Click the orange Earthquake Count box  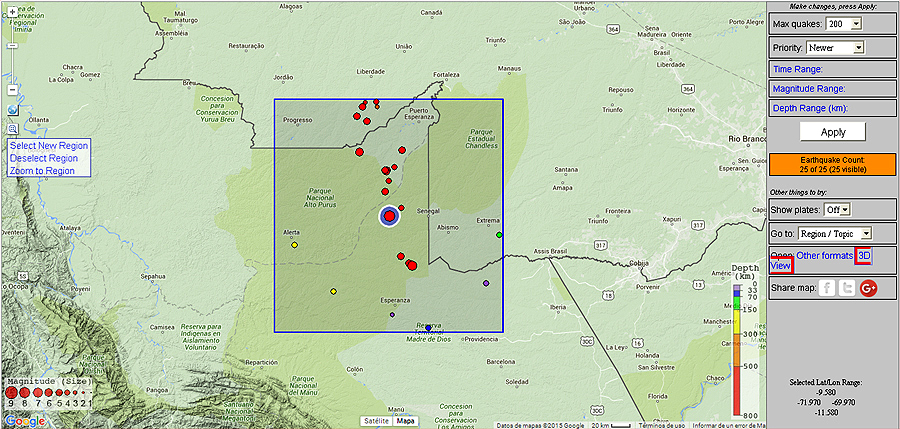point(832,164)
